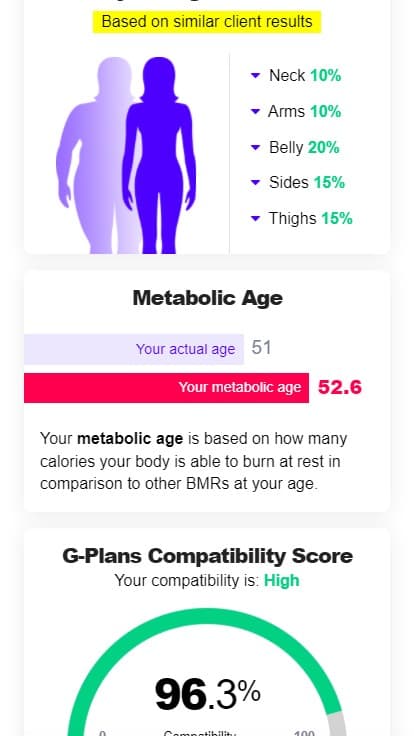
Task: Click the down arrow beside Belly
Action: [x=255, y=147]
